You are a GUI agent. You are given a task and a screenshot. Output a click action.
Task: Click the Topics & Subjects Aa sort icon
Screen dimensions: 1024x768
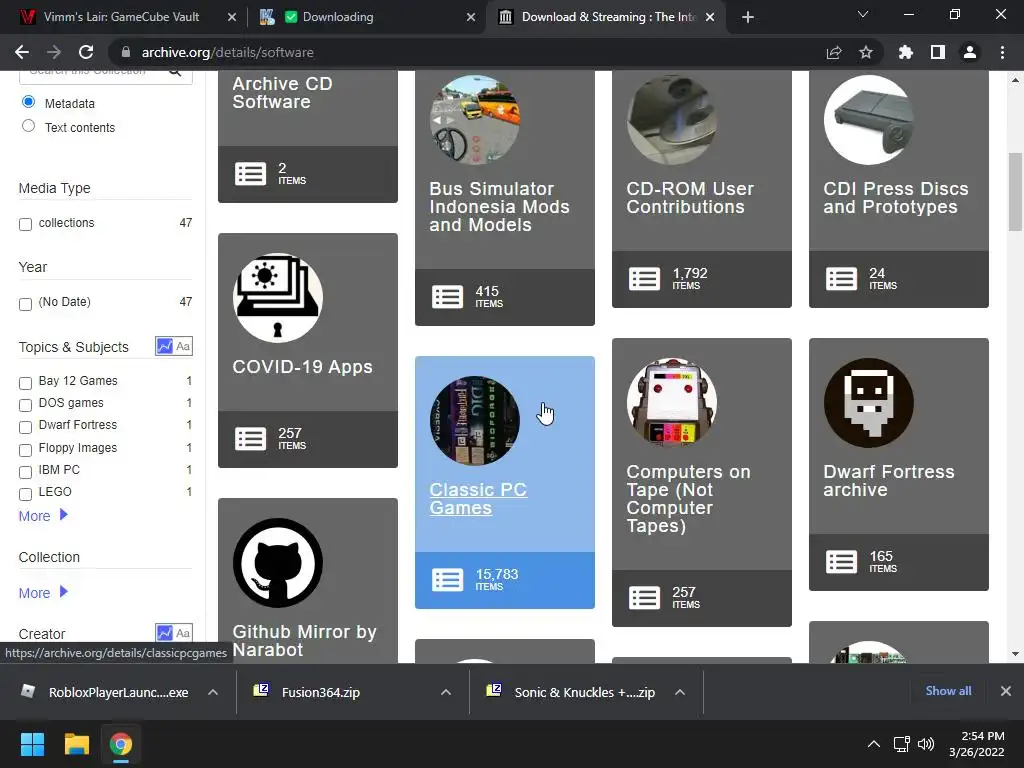(184, 346)
